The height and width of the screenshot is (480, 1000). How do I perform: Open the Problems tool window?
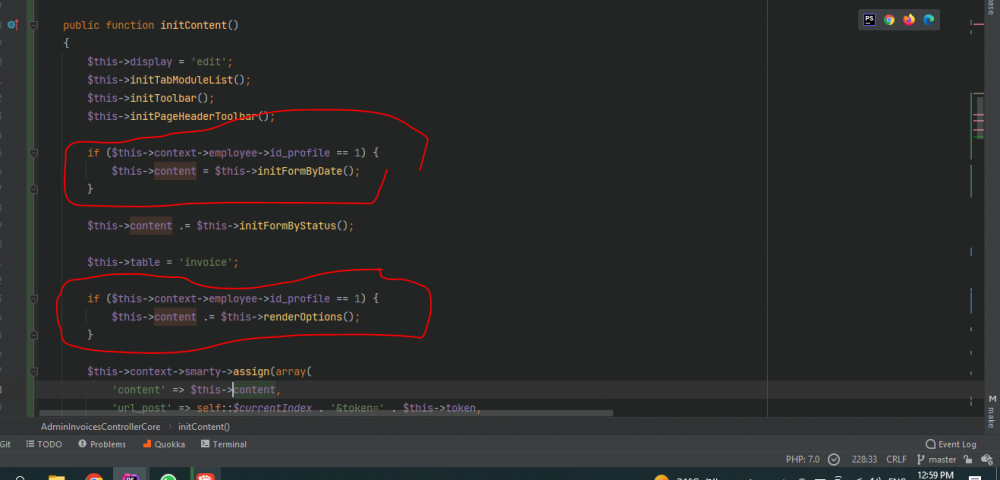coord(102,444)
